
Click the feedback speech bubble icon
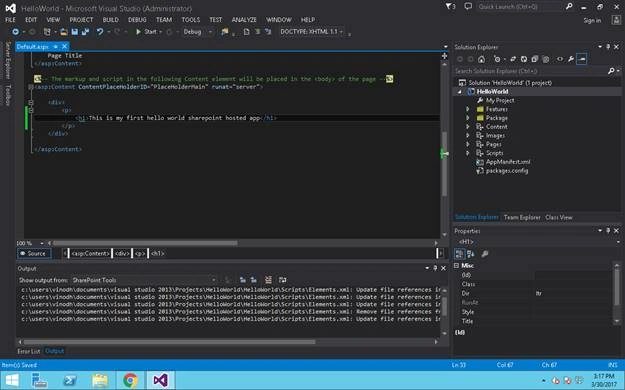pos(468,6)
